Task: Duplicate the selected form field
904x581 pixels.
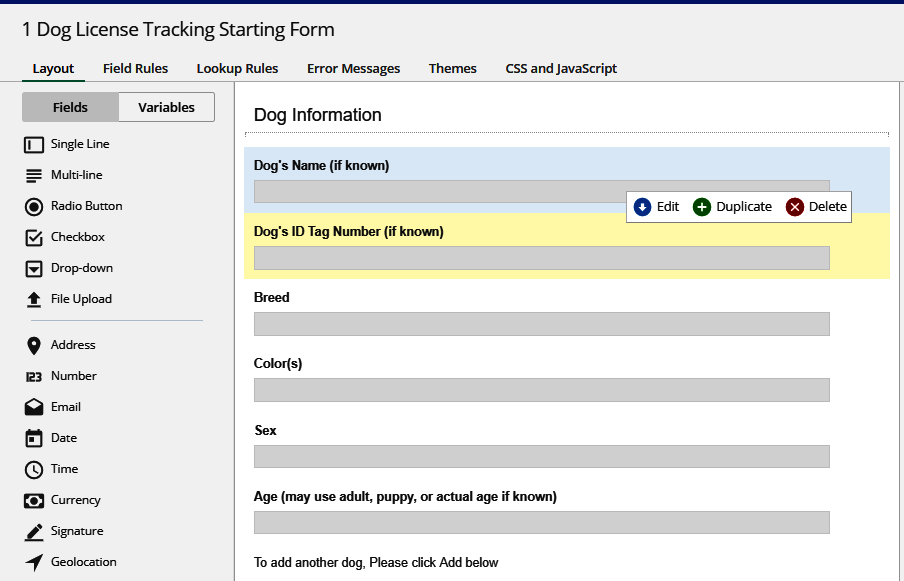Action: pos(733,207)
